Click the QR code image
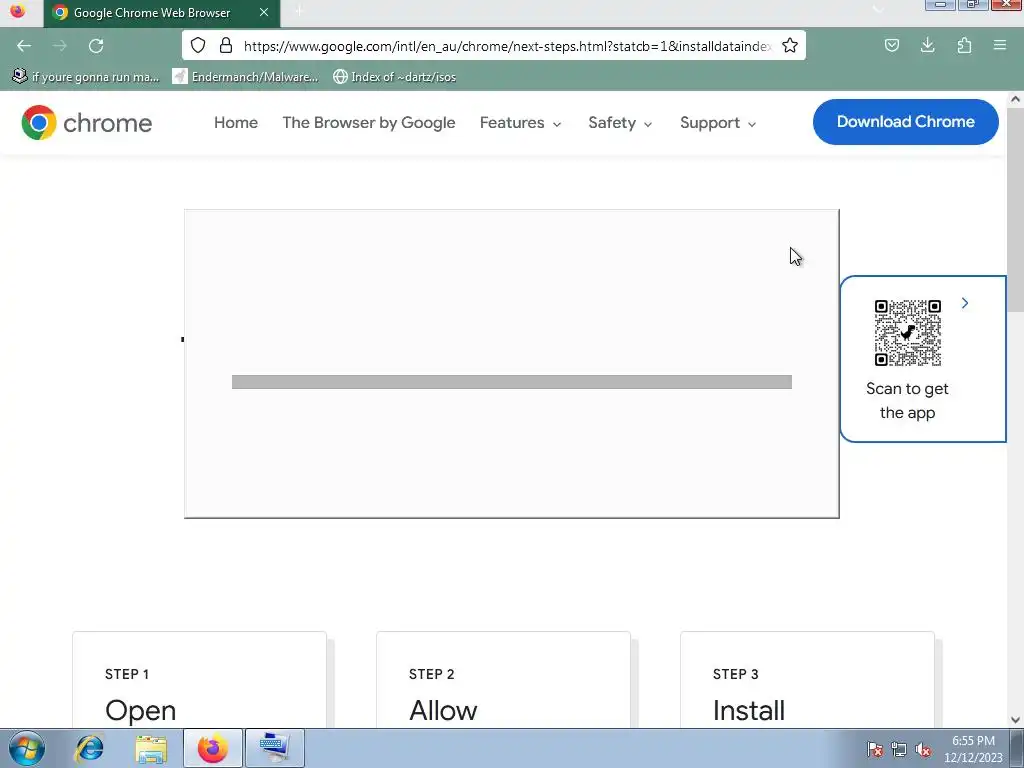The width and height of the screenshot is (1024, 768). [908, 333]
